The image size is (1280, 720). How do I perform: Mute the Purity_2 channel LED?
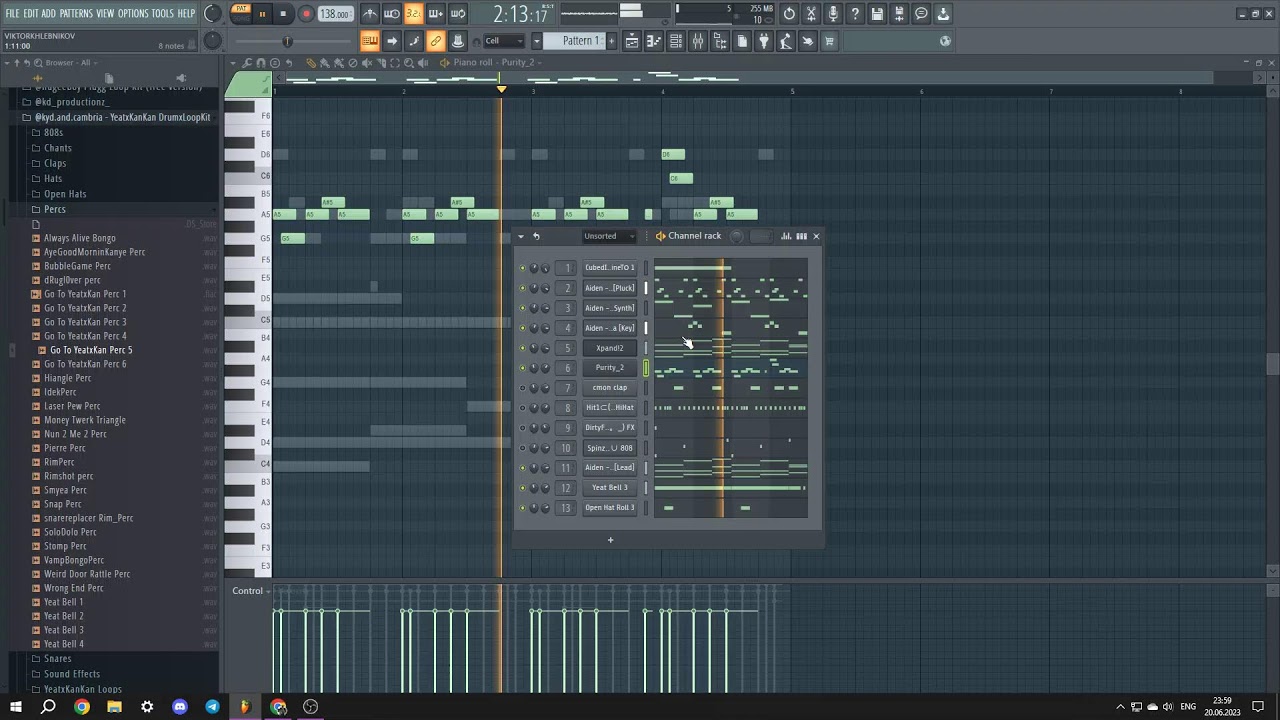[x=522, y=368]
